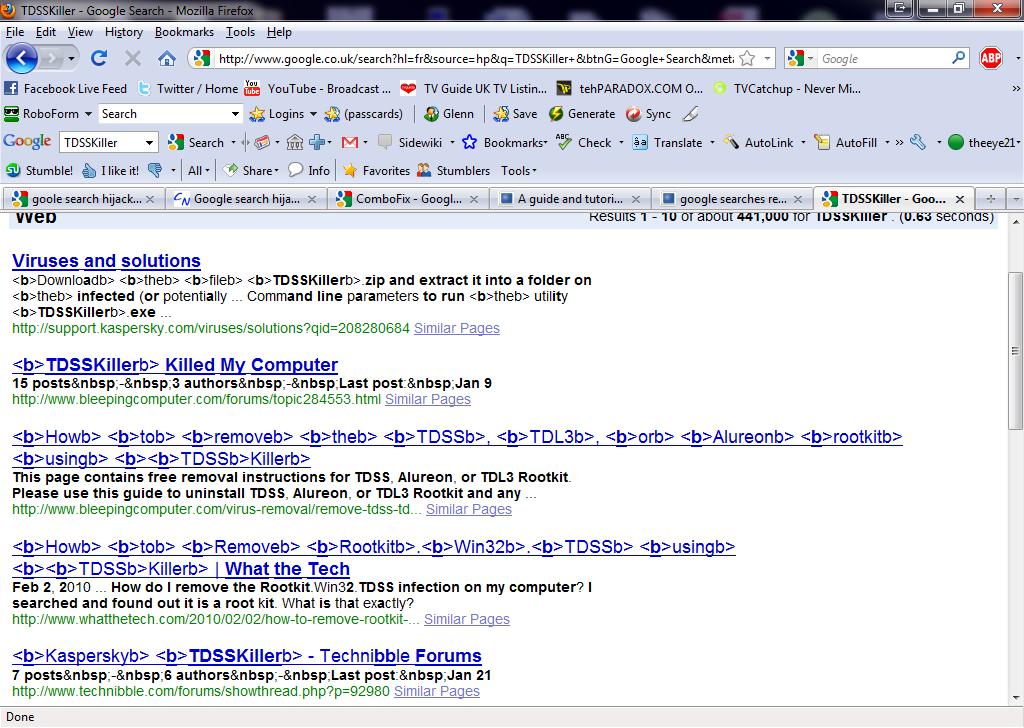Viewport: 1024px width, 728px height.
Task: Click the Google Toolbar AutoFill button
Action: [846, 142]
